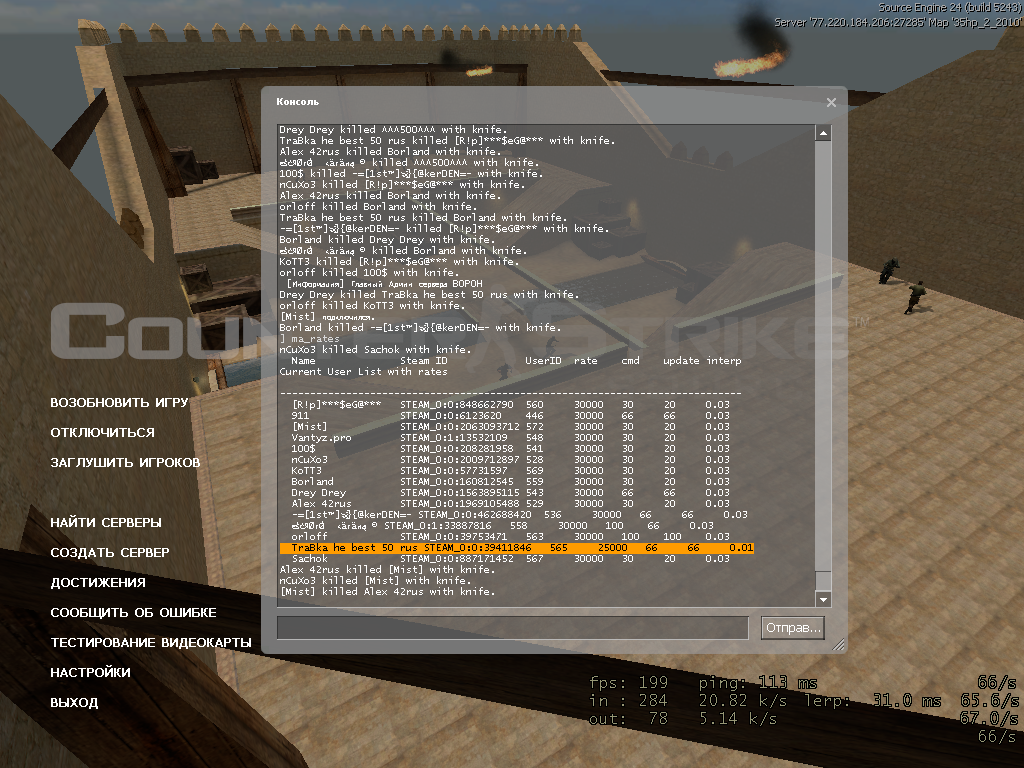Click the '[R!p]***$eG@***' rates table row
This screenshot has width=1024, height=768.
(511, 405)
